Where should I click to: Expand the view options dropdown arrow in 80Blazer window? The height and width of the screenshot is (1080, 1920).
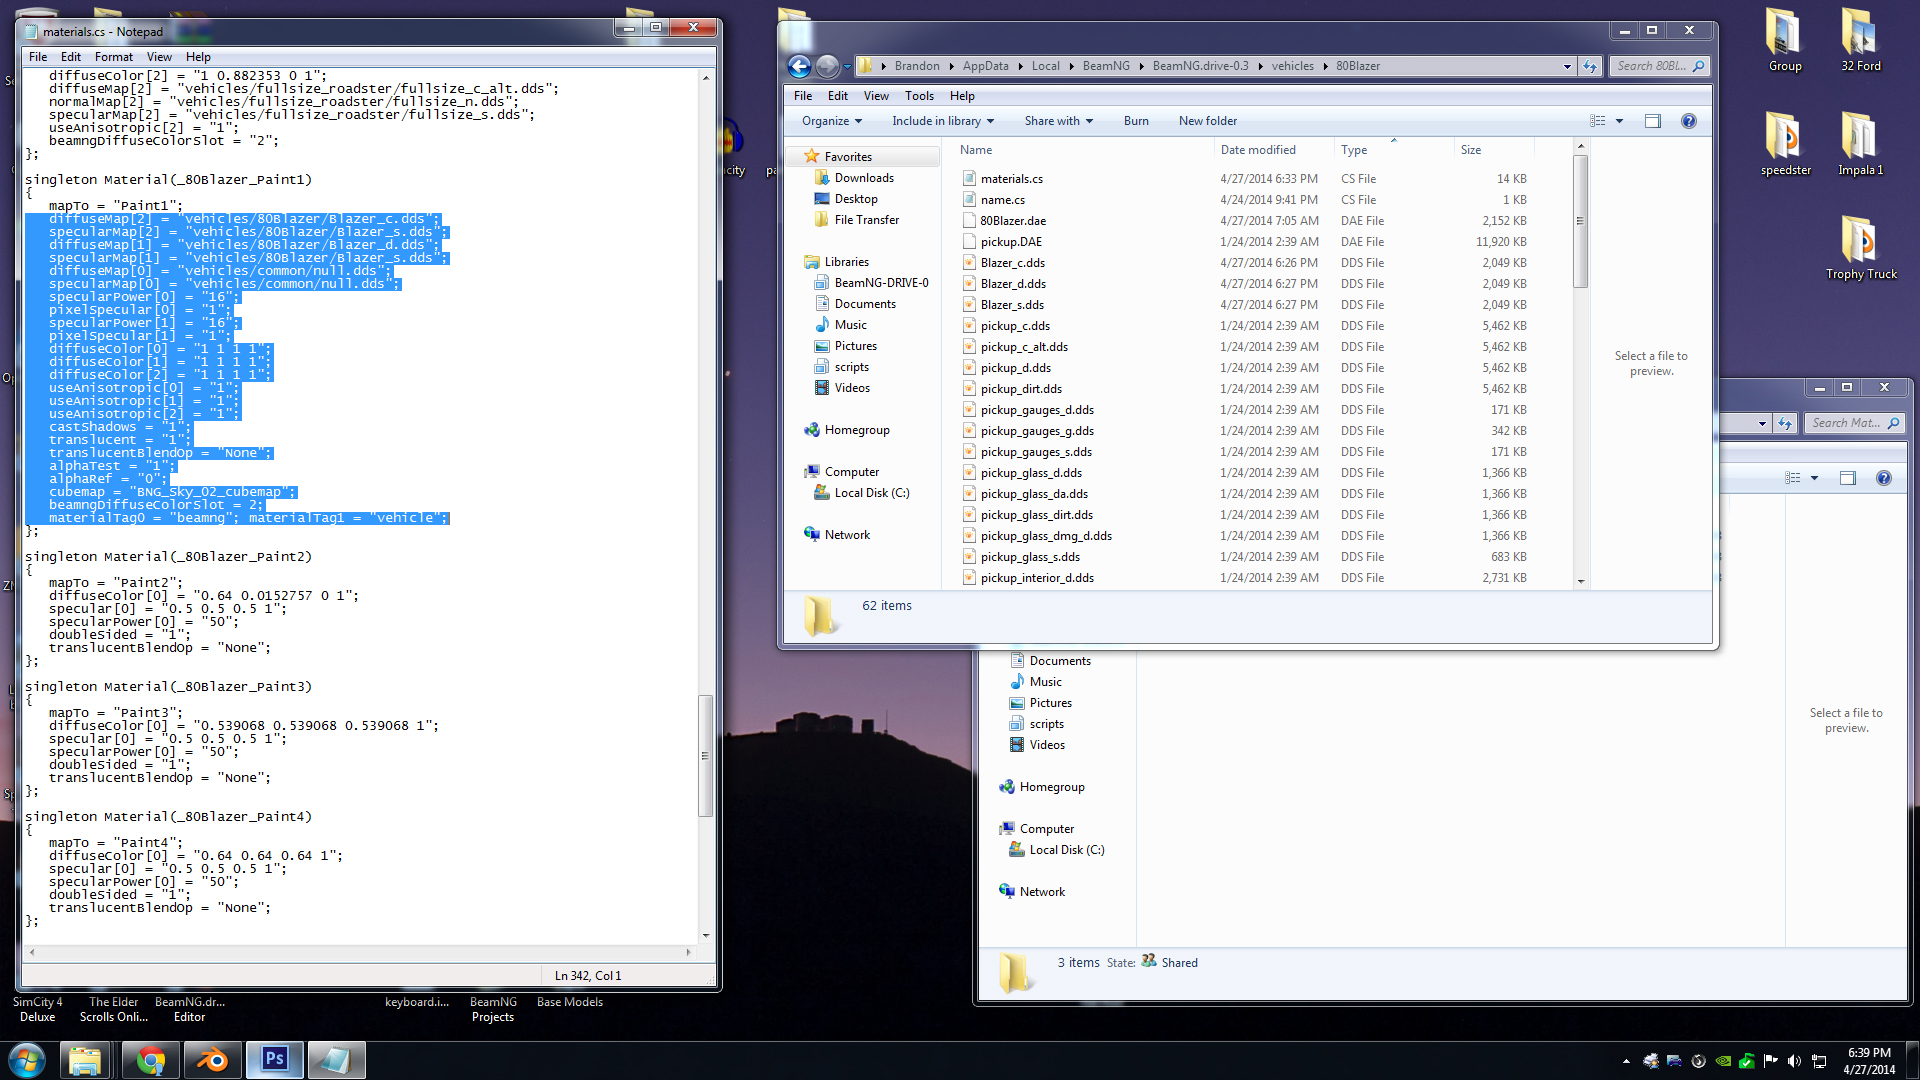(1619, 121)
